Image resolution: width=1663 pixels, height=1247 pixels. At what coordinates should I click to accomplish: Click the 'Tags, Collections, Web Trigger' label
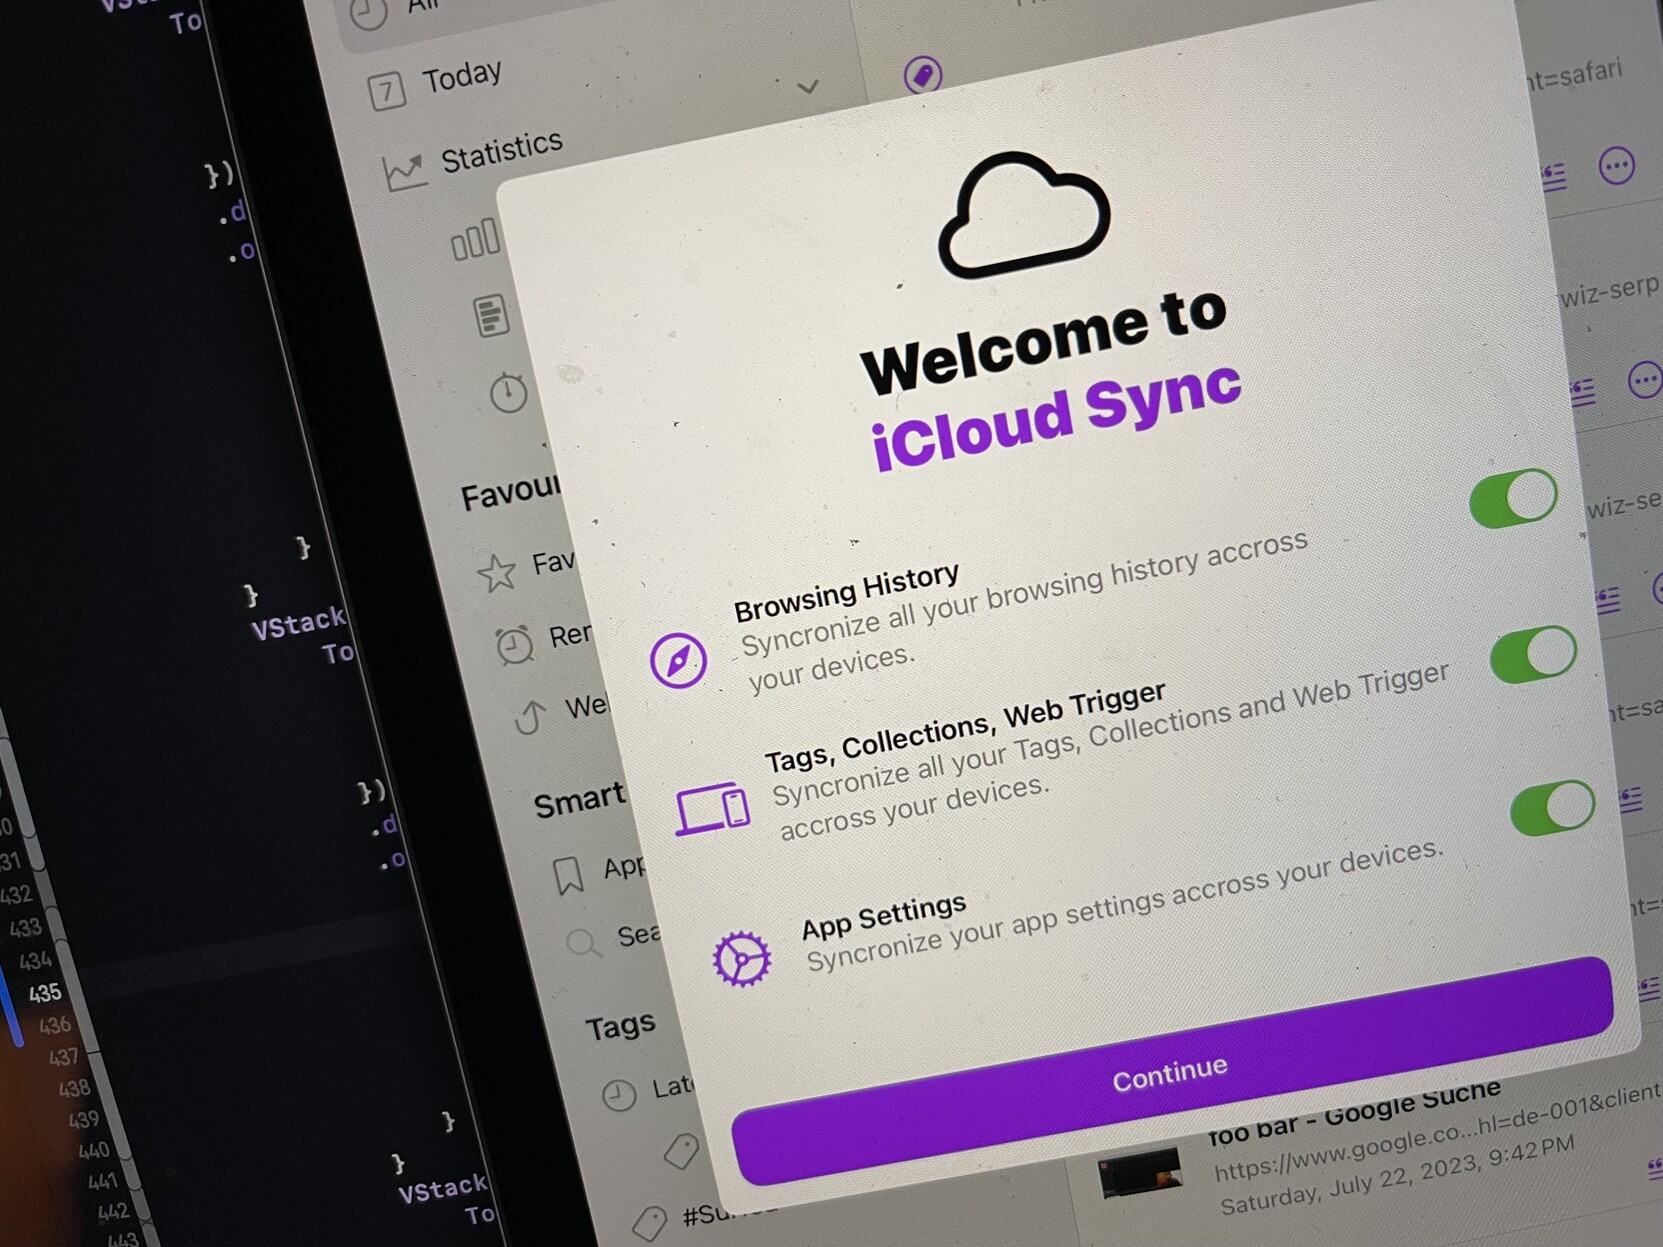click(x=965, y=728)
